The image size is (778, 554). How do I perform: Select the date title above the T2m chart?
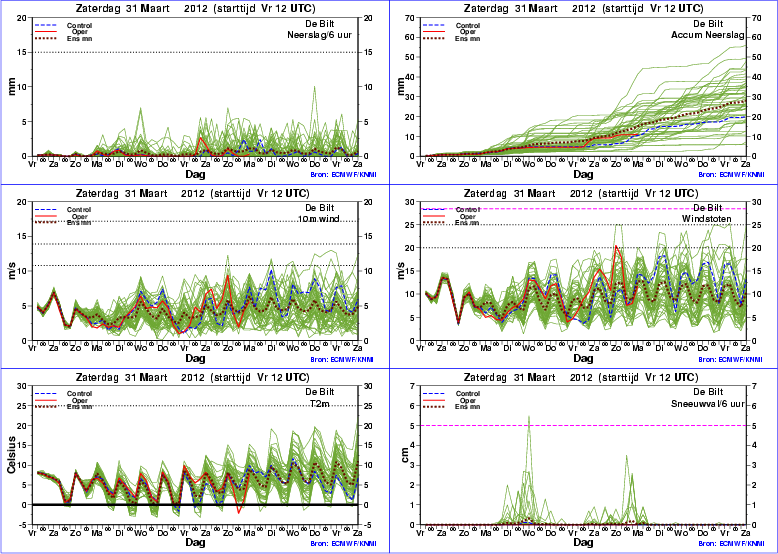point(195,377)
